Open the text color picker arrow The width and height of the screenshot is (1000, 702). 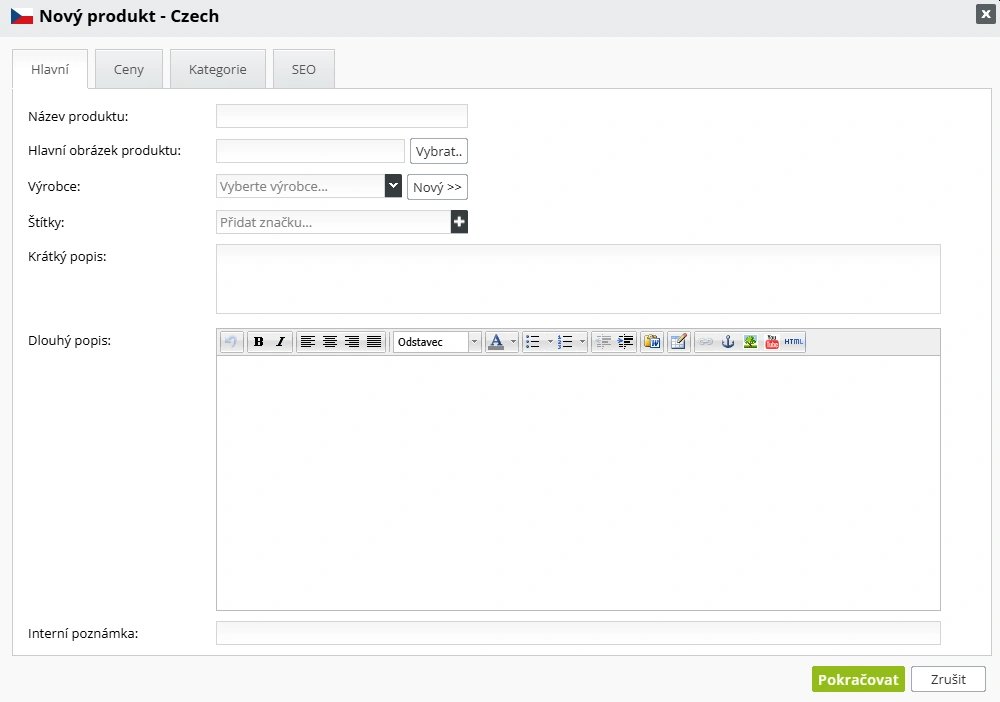pos(513,342)
